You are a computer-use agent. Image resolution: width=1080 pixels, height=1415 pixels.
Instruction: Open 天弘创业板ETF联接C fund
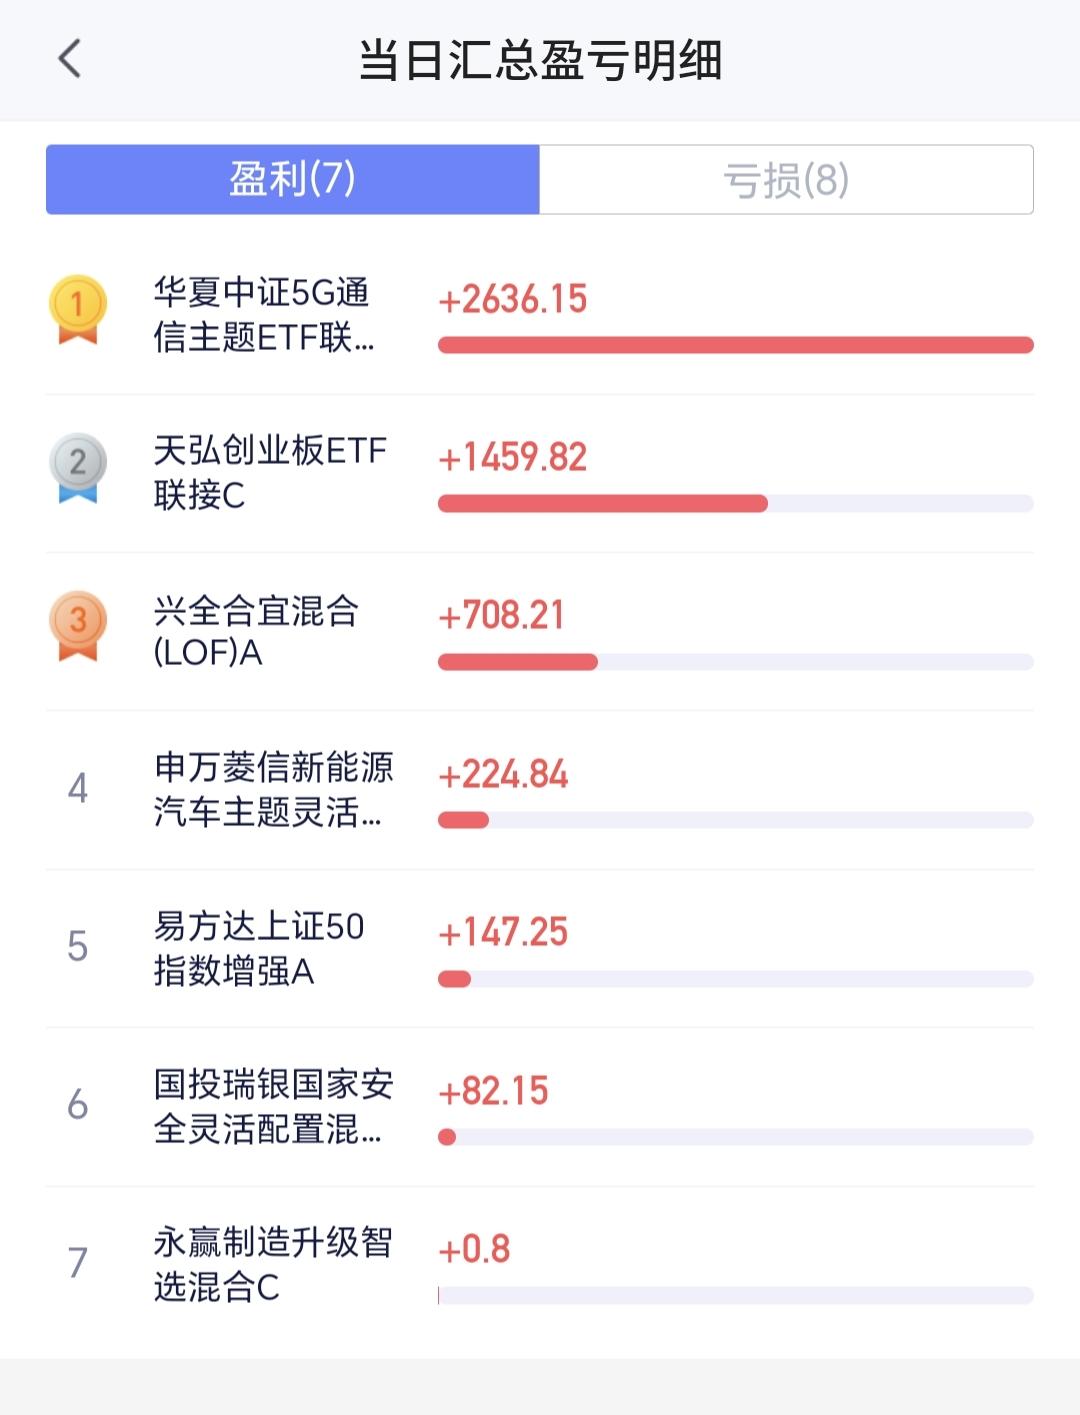pos(269,473)
